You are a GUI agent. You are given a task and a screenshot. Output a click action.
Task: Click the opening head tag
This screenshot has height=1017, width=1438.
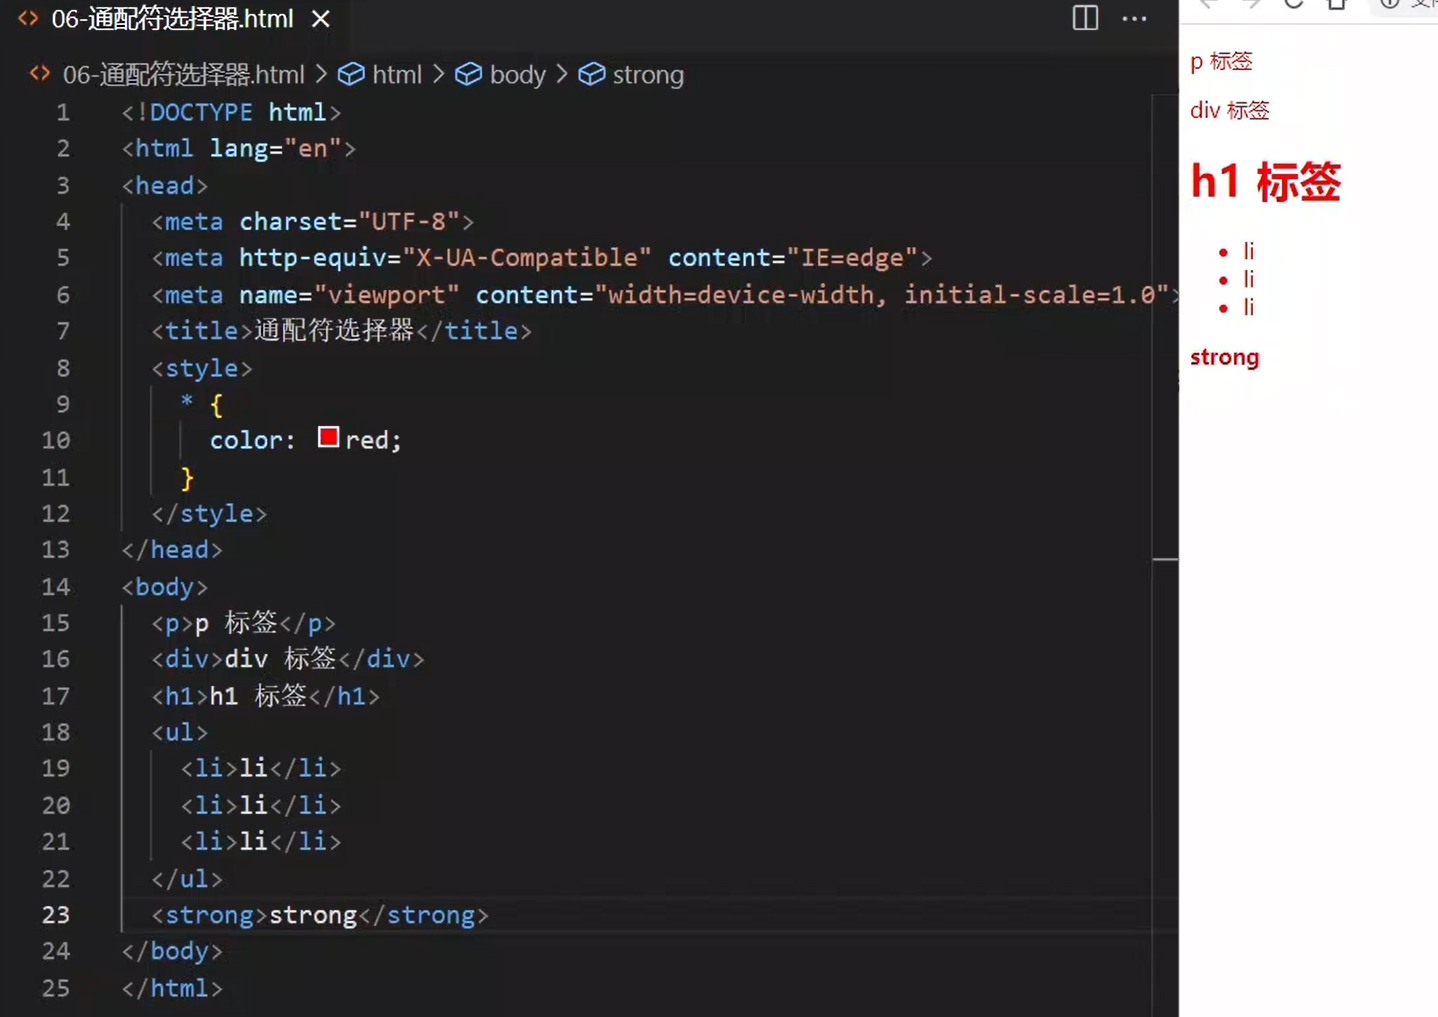tap(165, 186)
